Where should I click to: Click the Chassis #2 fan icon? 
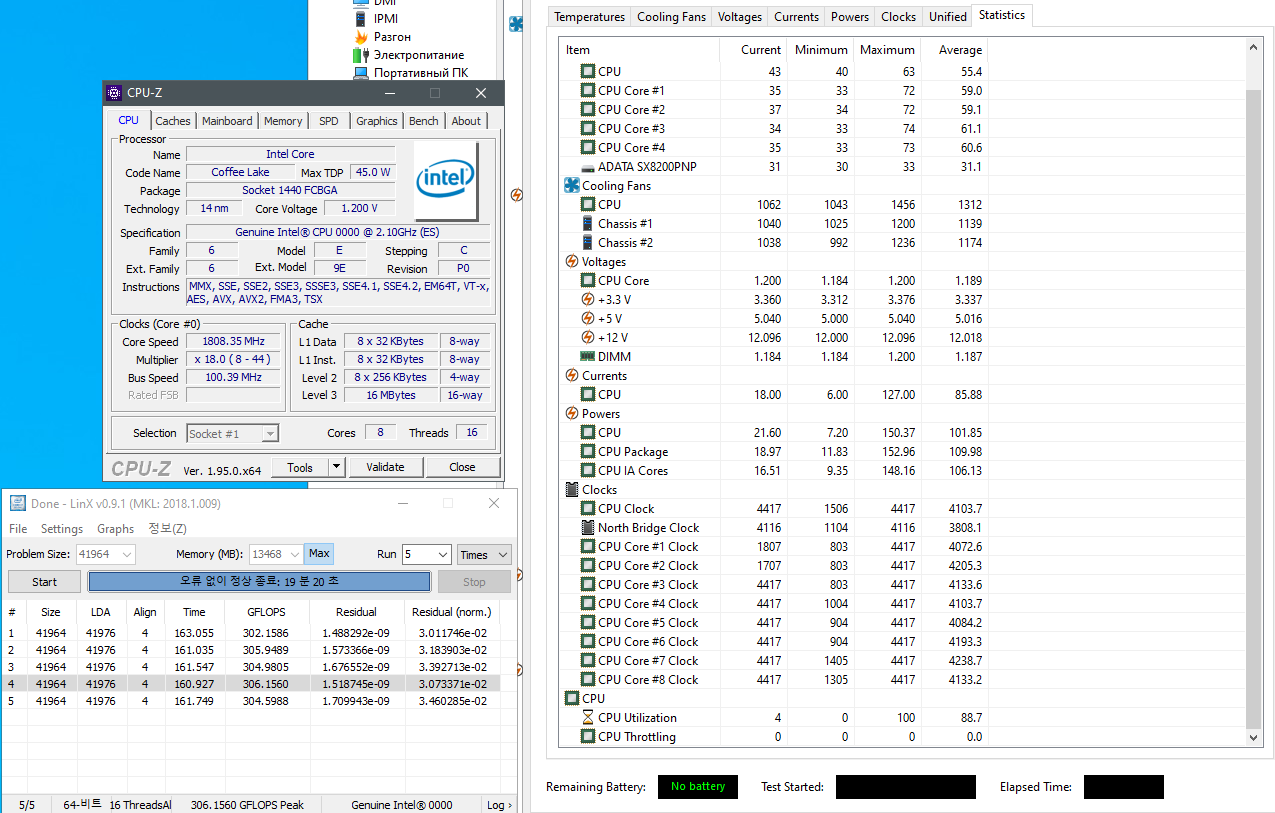(x=588, y=243)
